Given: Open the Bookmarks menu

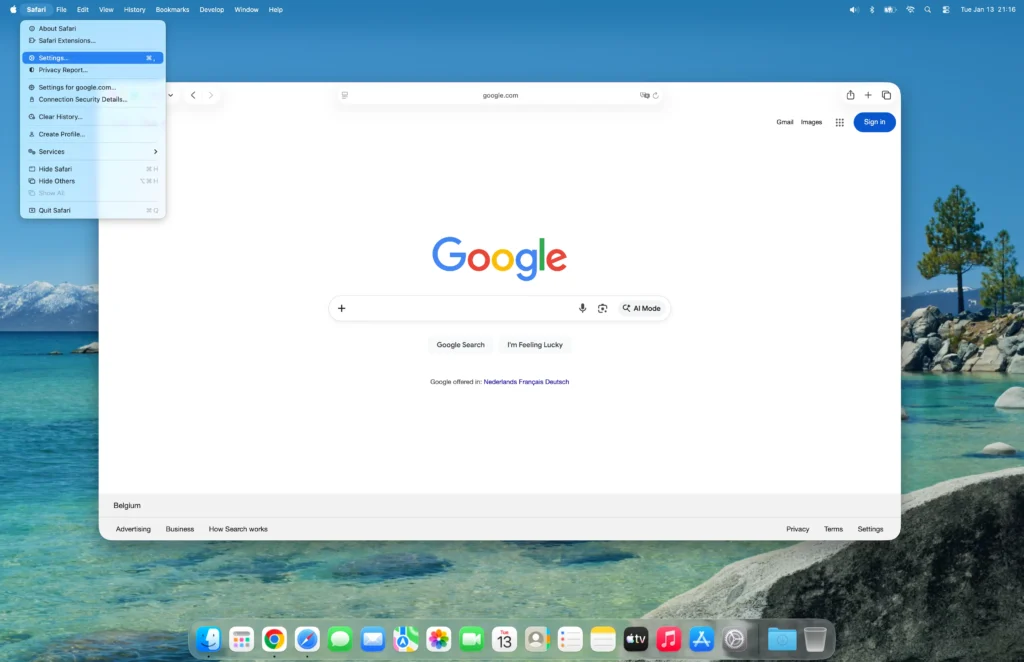Looking at the screenshot, I should pos(172,9).
